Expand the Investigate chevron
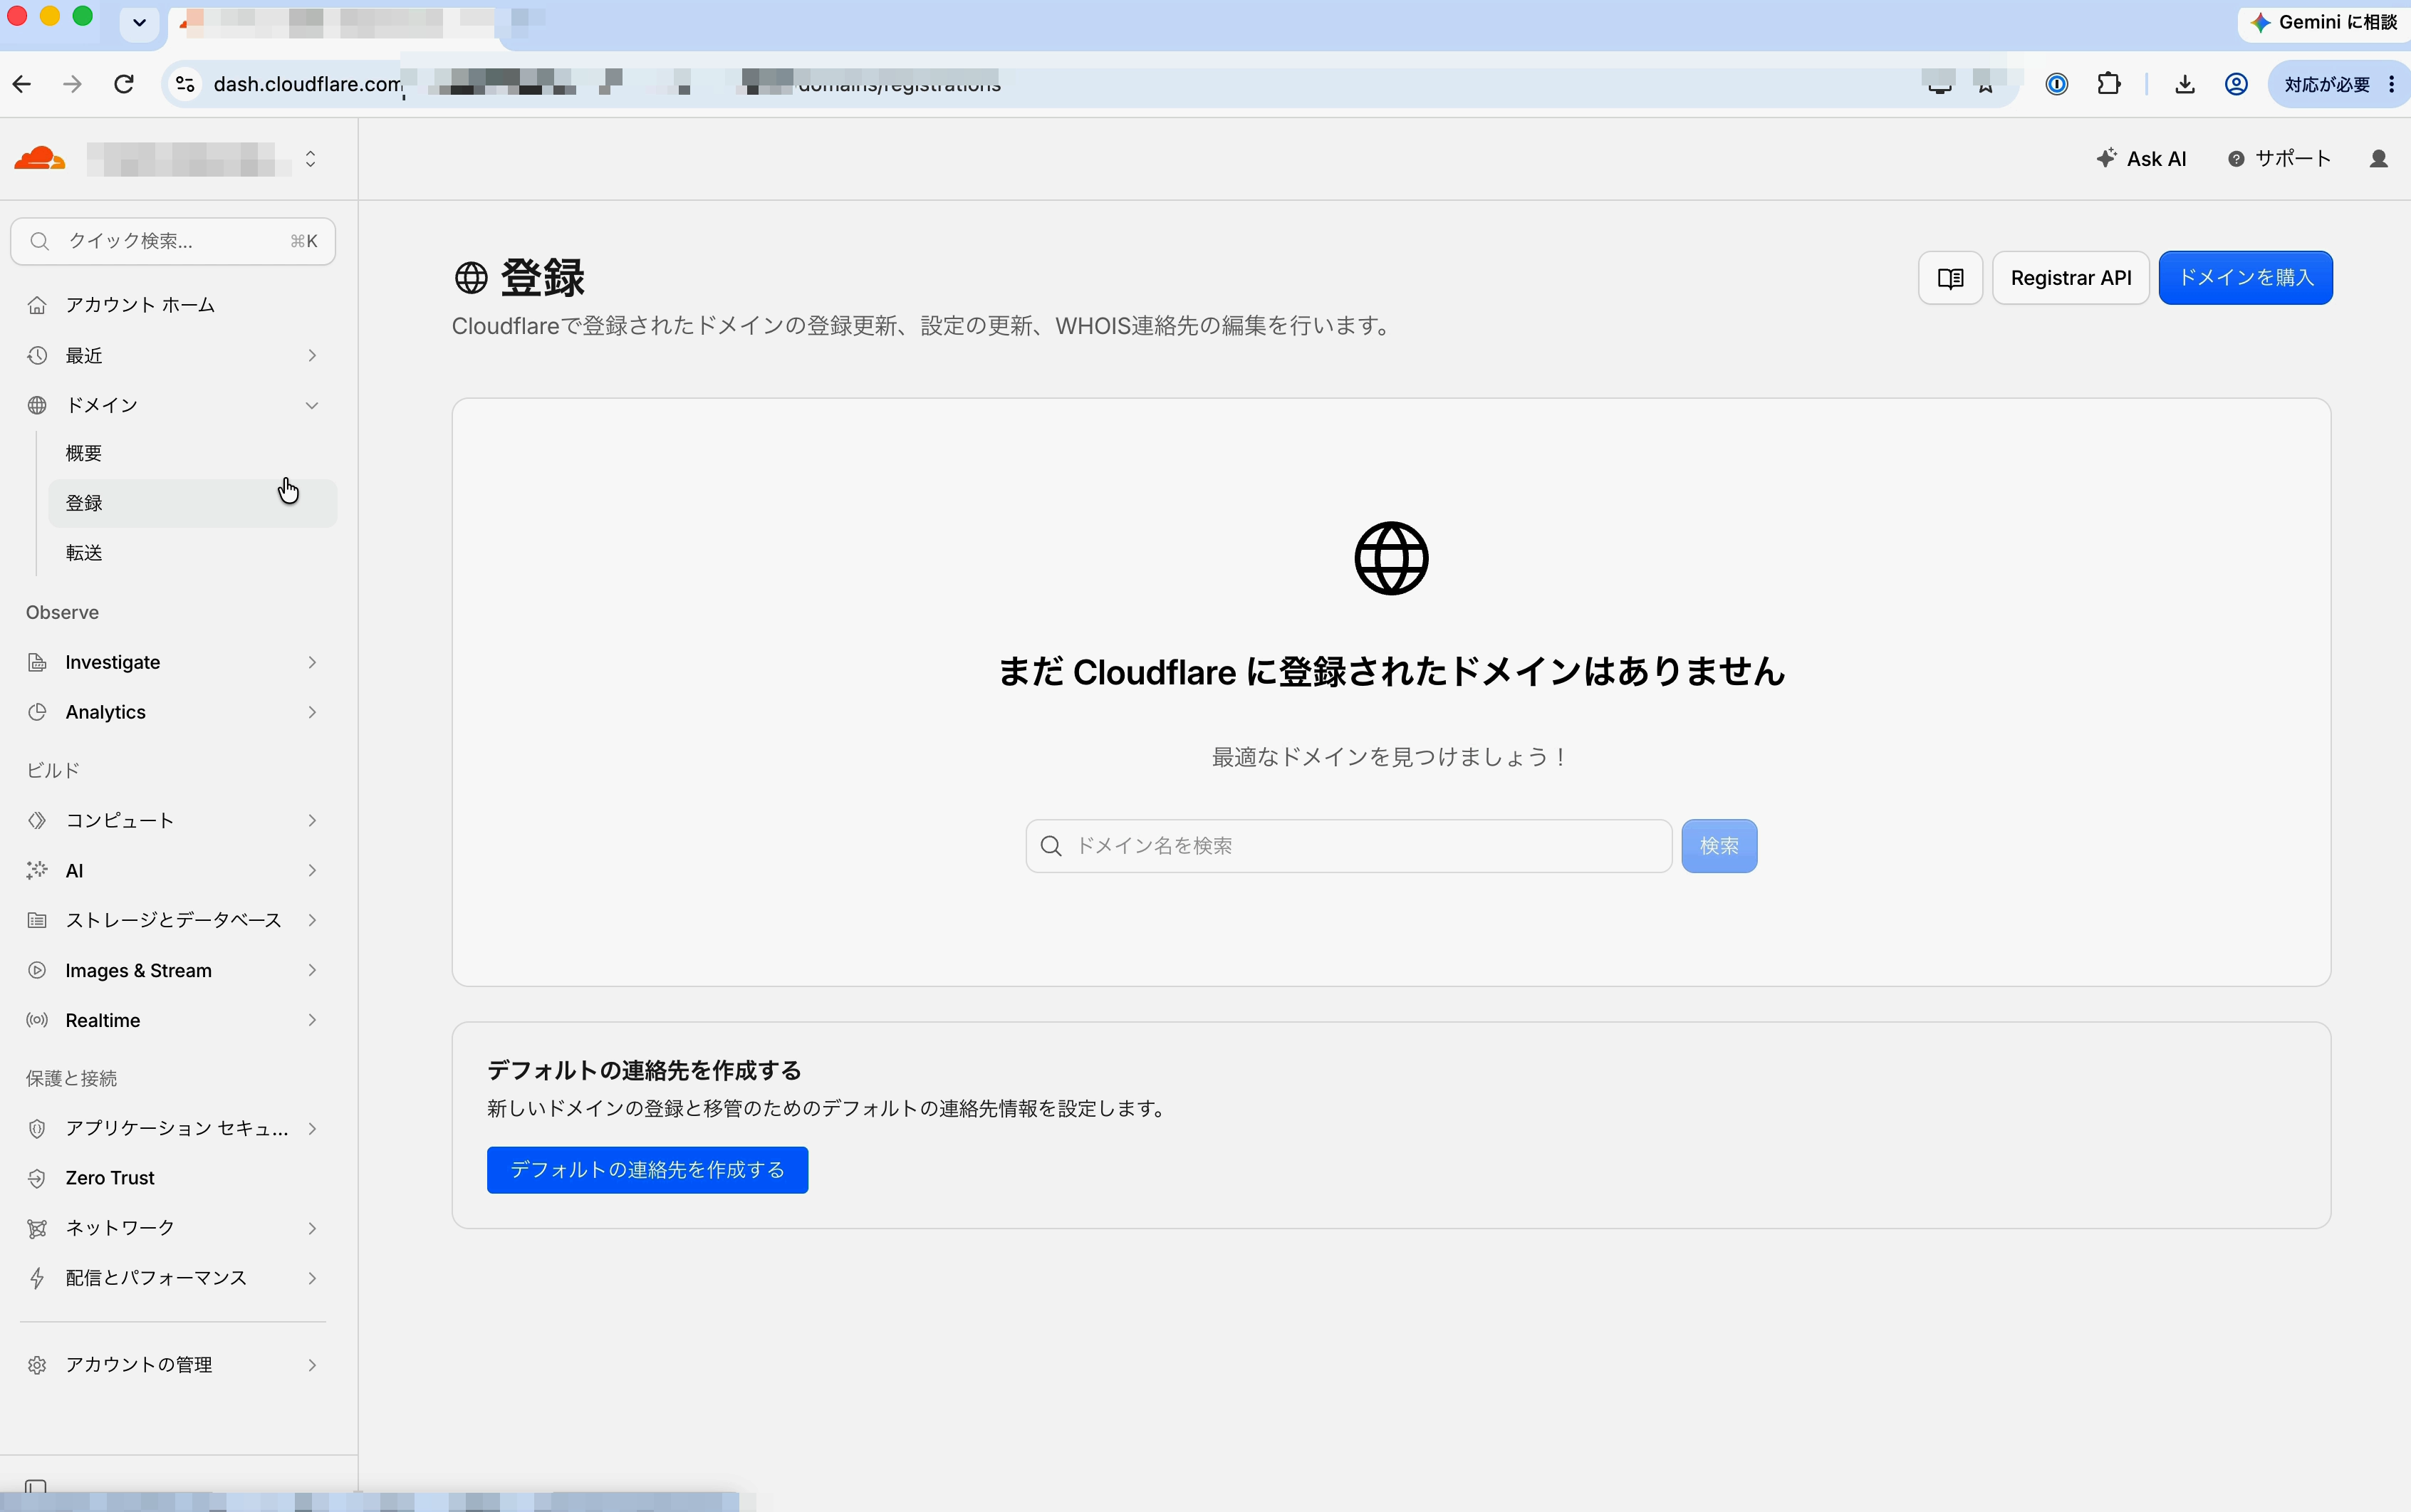The height and width of the screenshot is (1512, 2411). [x=312, y=662]
